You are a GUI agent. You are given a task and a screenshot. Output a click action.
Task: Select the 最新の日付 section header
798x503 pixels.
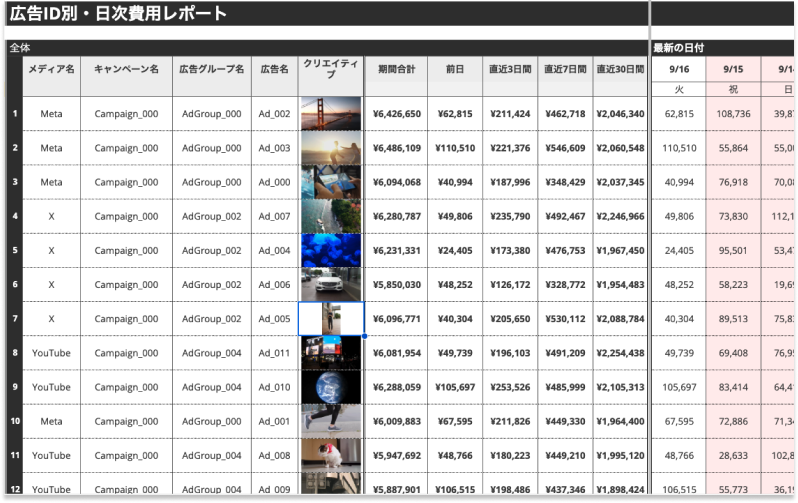coord(679,47)
